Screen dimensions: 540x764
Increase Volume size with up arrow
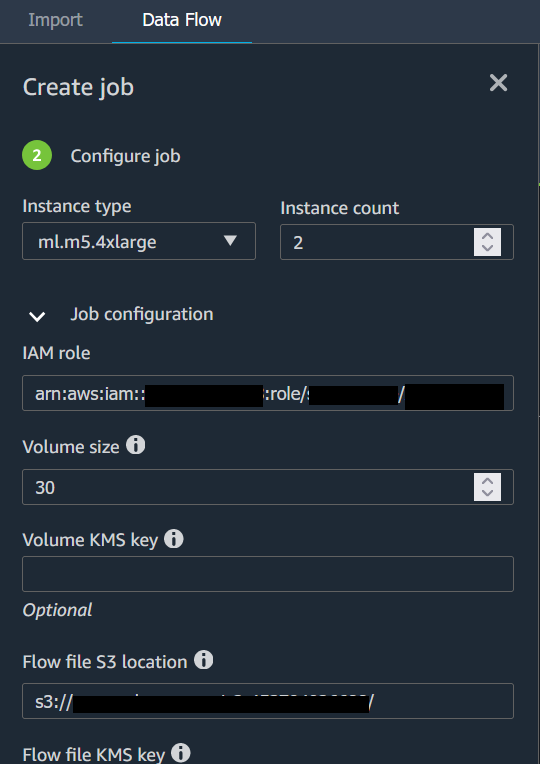pos(487,480)
